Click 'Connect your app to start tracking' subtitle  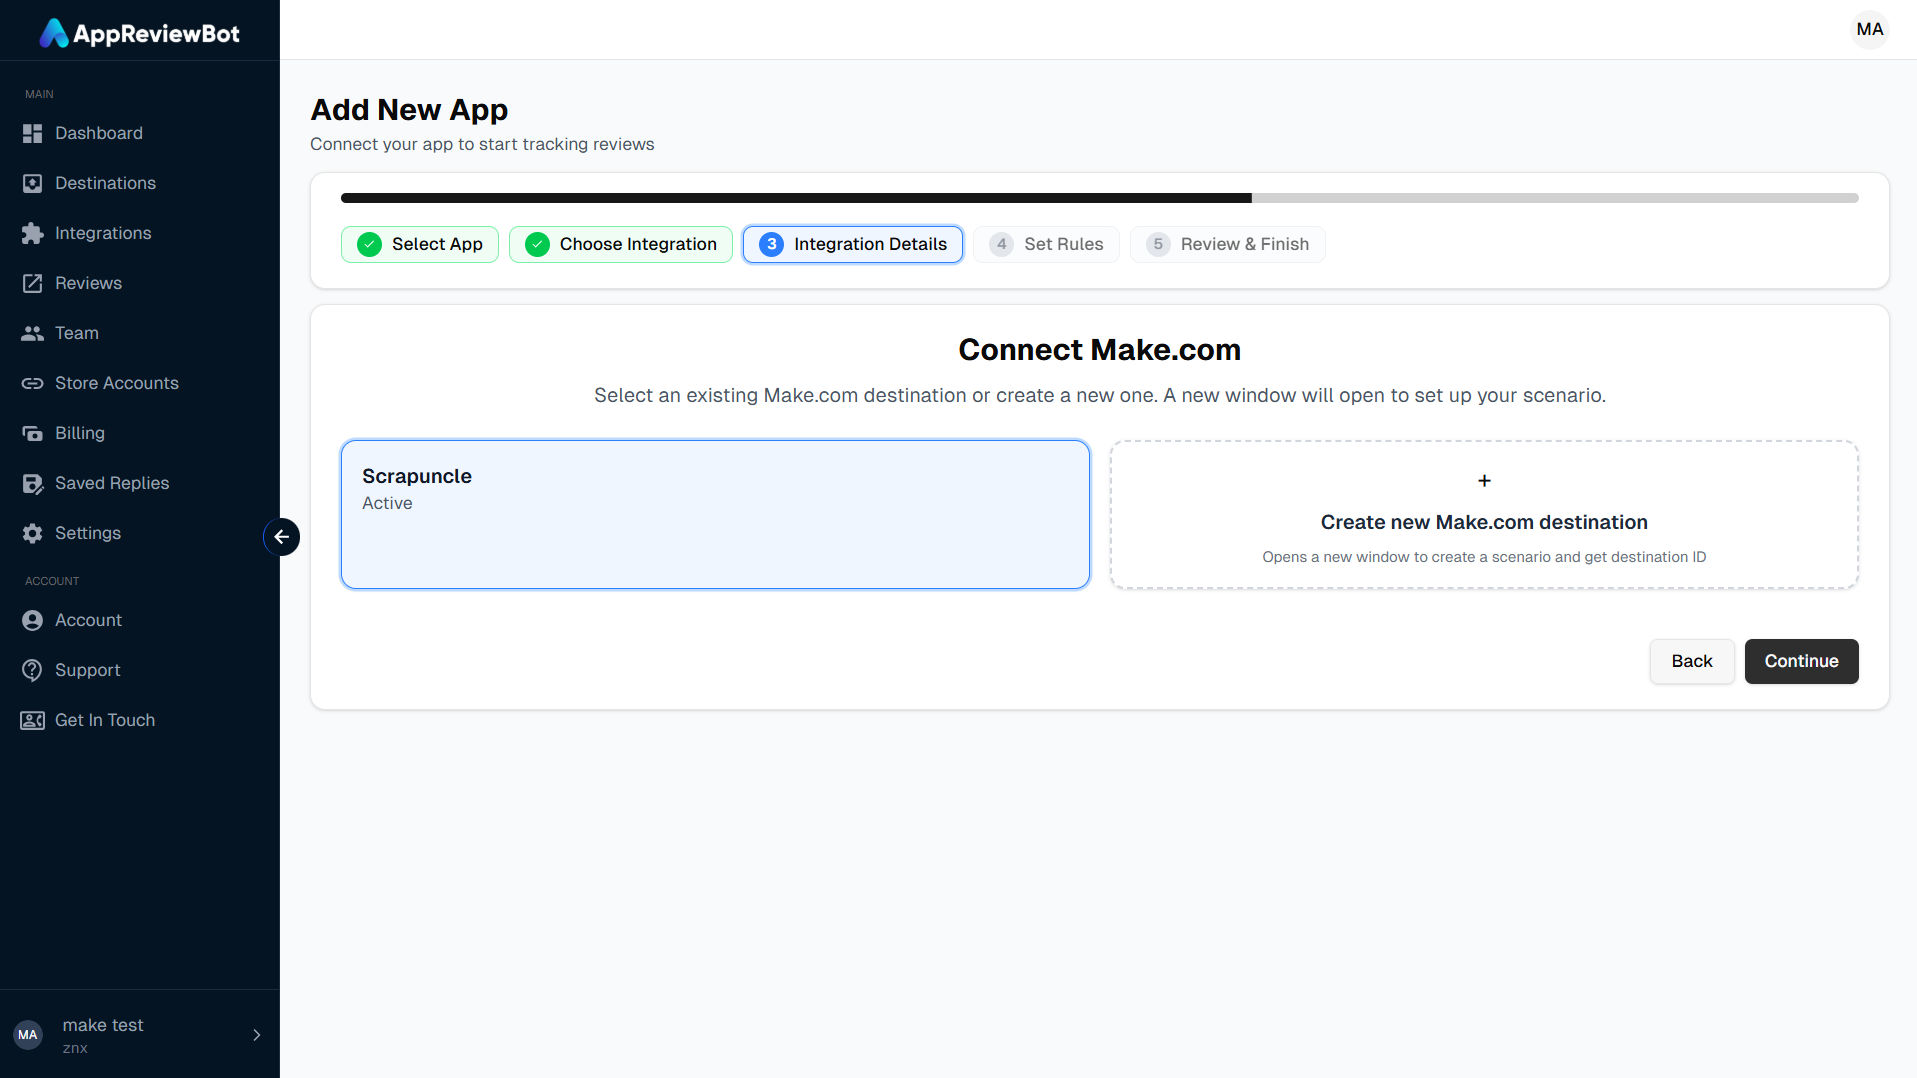pos(482,144)
